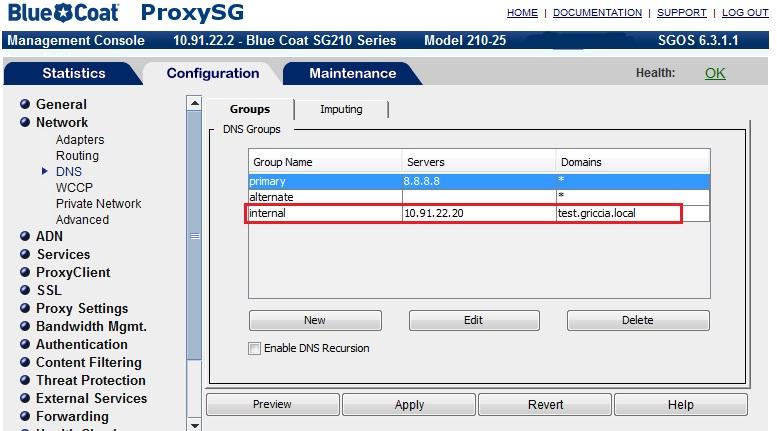
Task: Click the bullet icon beside Content Filtering
Action: [25, 362]
